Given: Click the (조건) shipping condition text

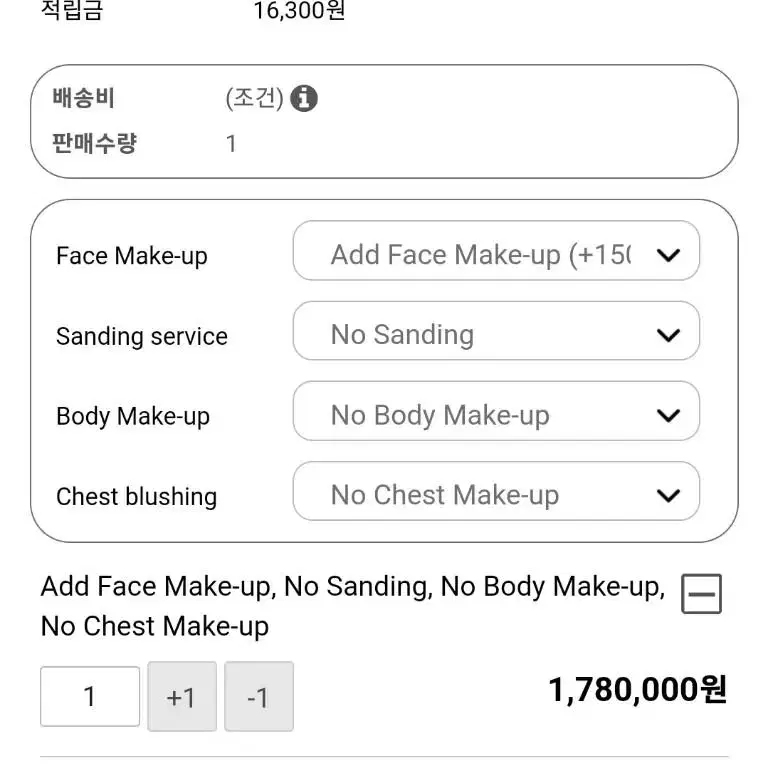Looking at the screenshot, I should point(254,98).
